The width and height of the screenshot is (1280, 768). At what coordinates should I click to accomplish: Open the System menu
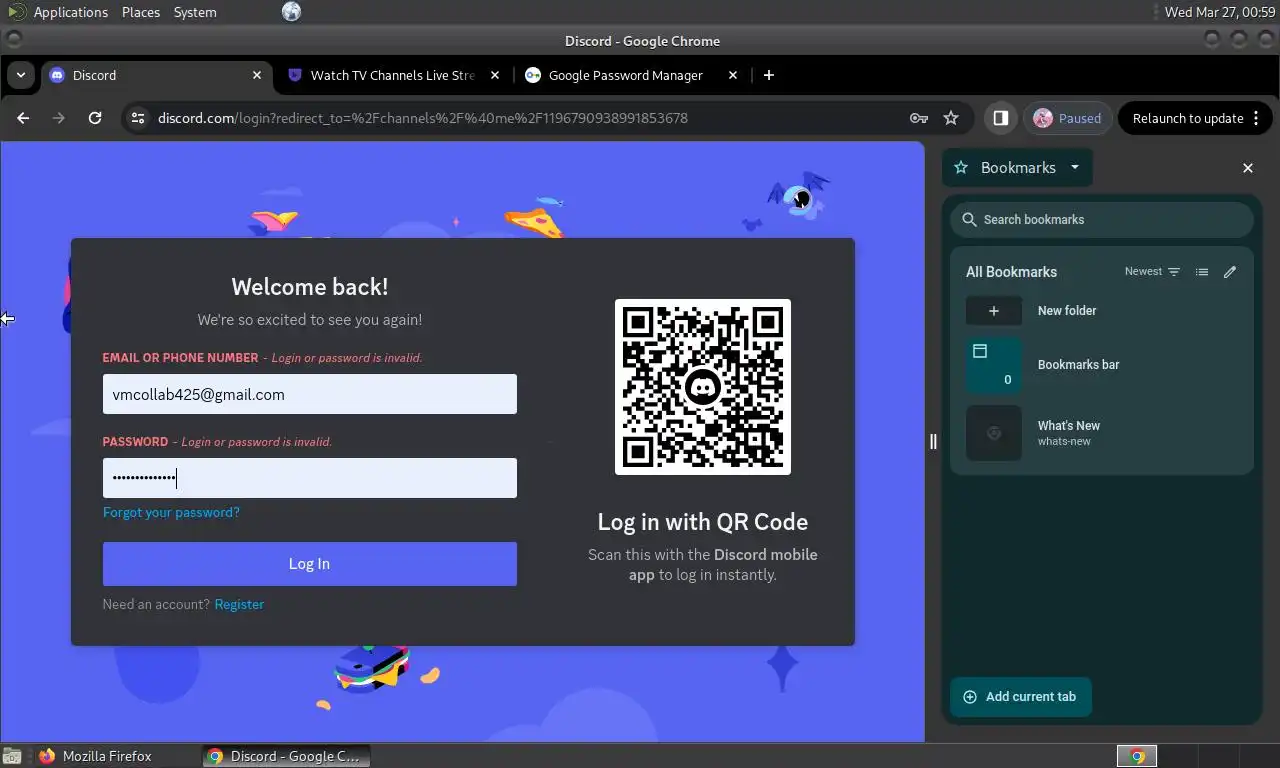195,12
